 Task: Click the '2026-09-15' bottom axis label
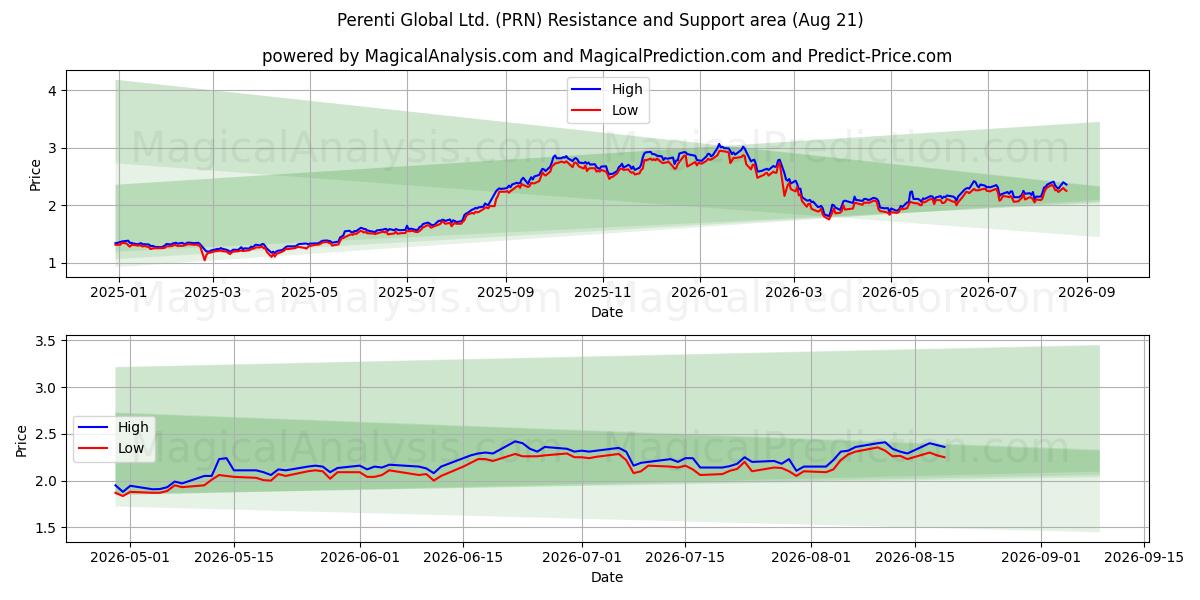(x=1145, y=558)
